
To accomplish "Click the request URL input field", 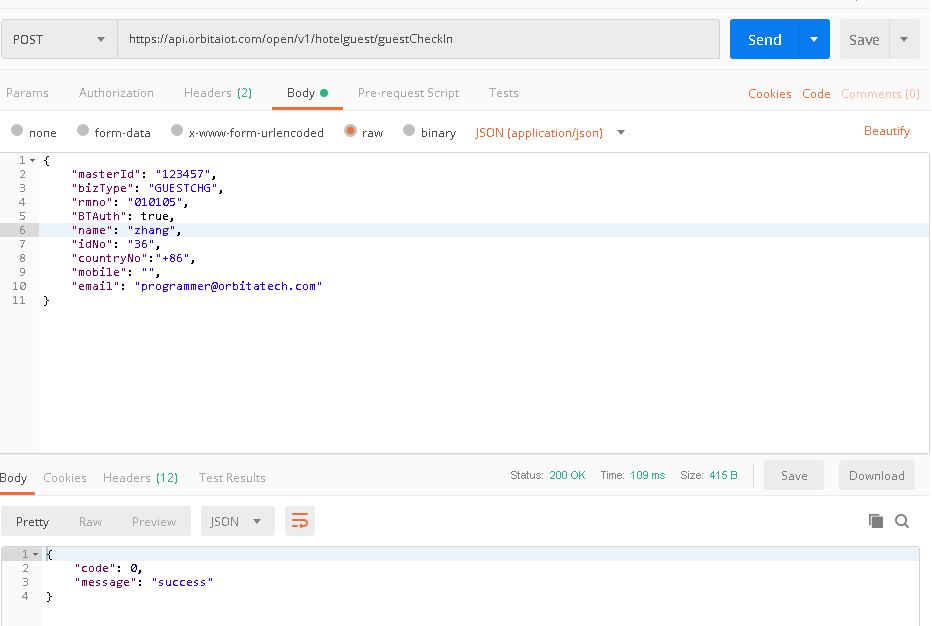I will 418,40.
